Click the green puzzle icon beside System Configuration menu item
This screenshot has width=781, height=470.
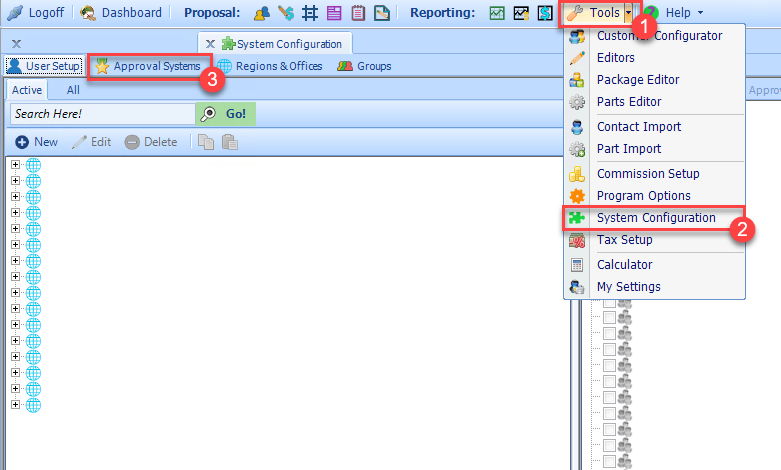pos(577,218)
